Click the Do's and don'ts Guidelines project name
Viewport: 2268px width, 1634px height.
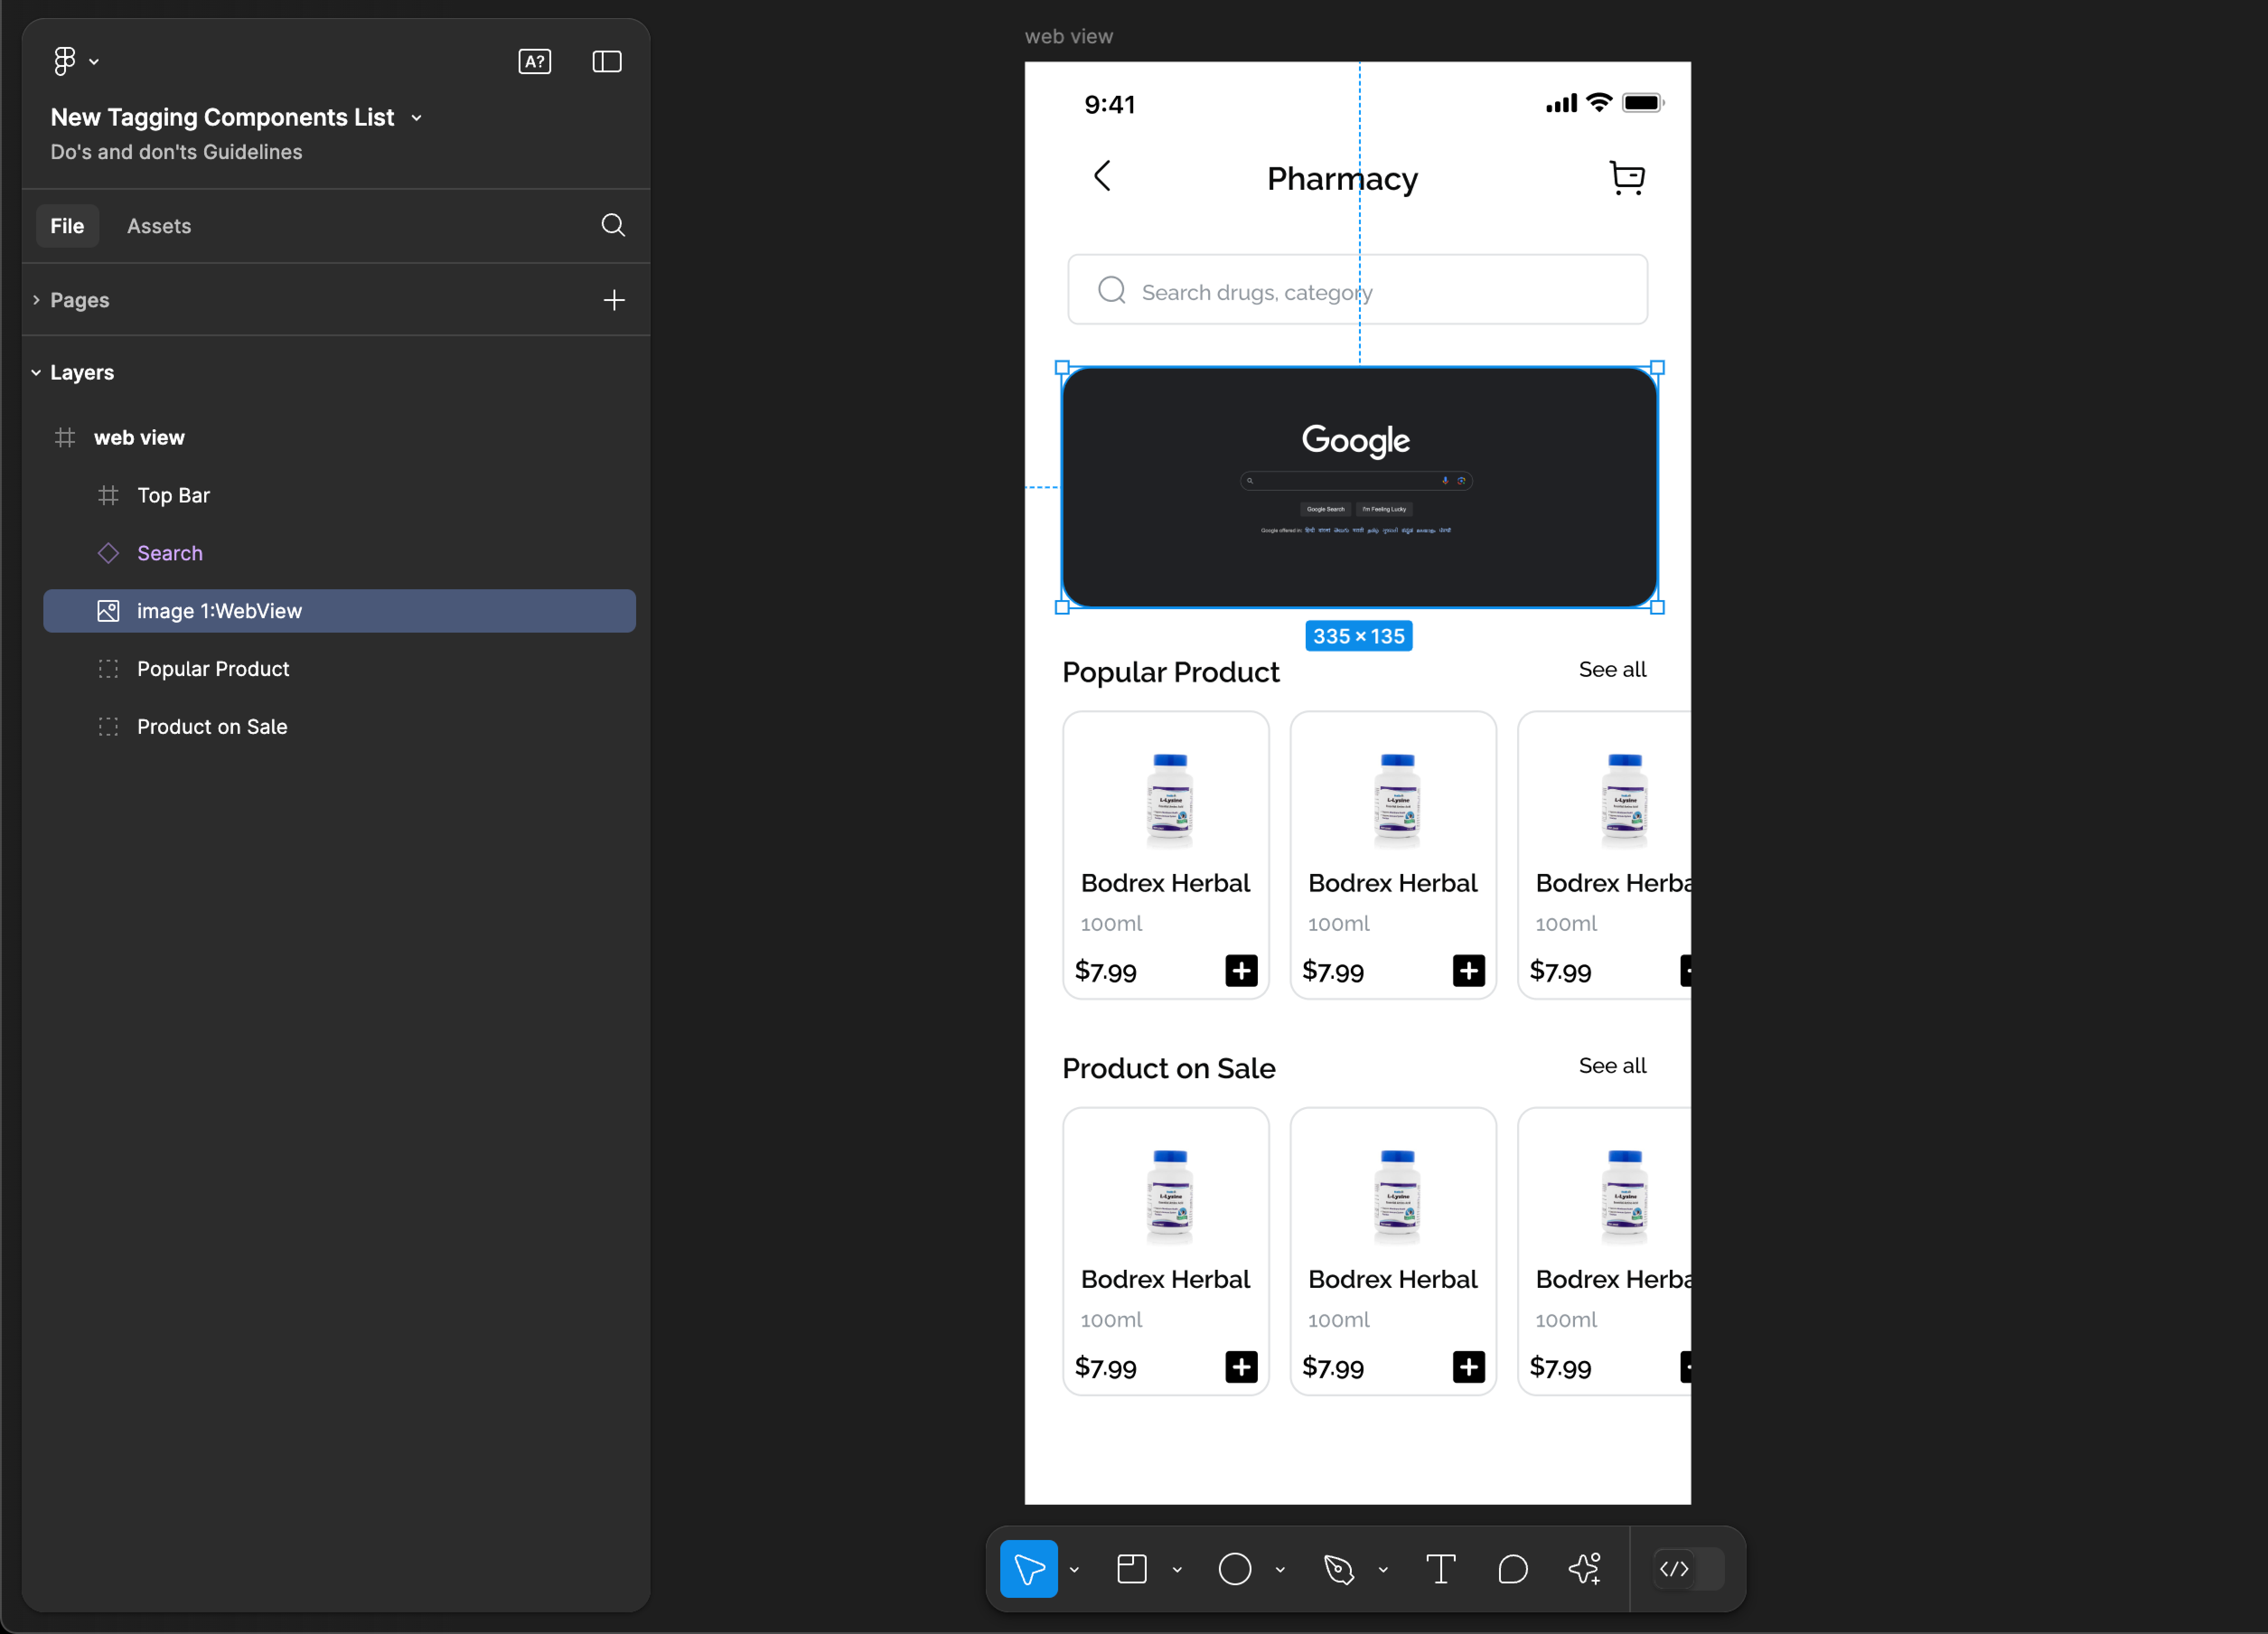[x=176, y=152]
